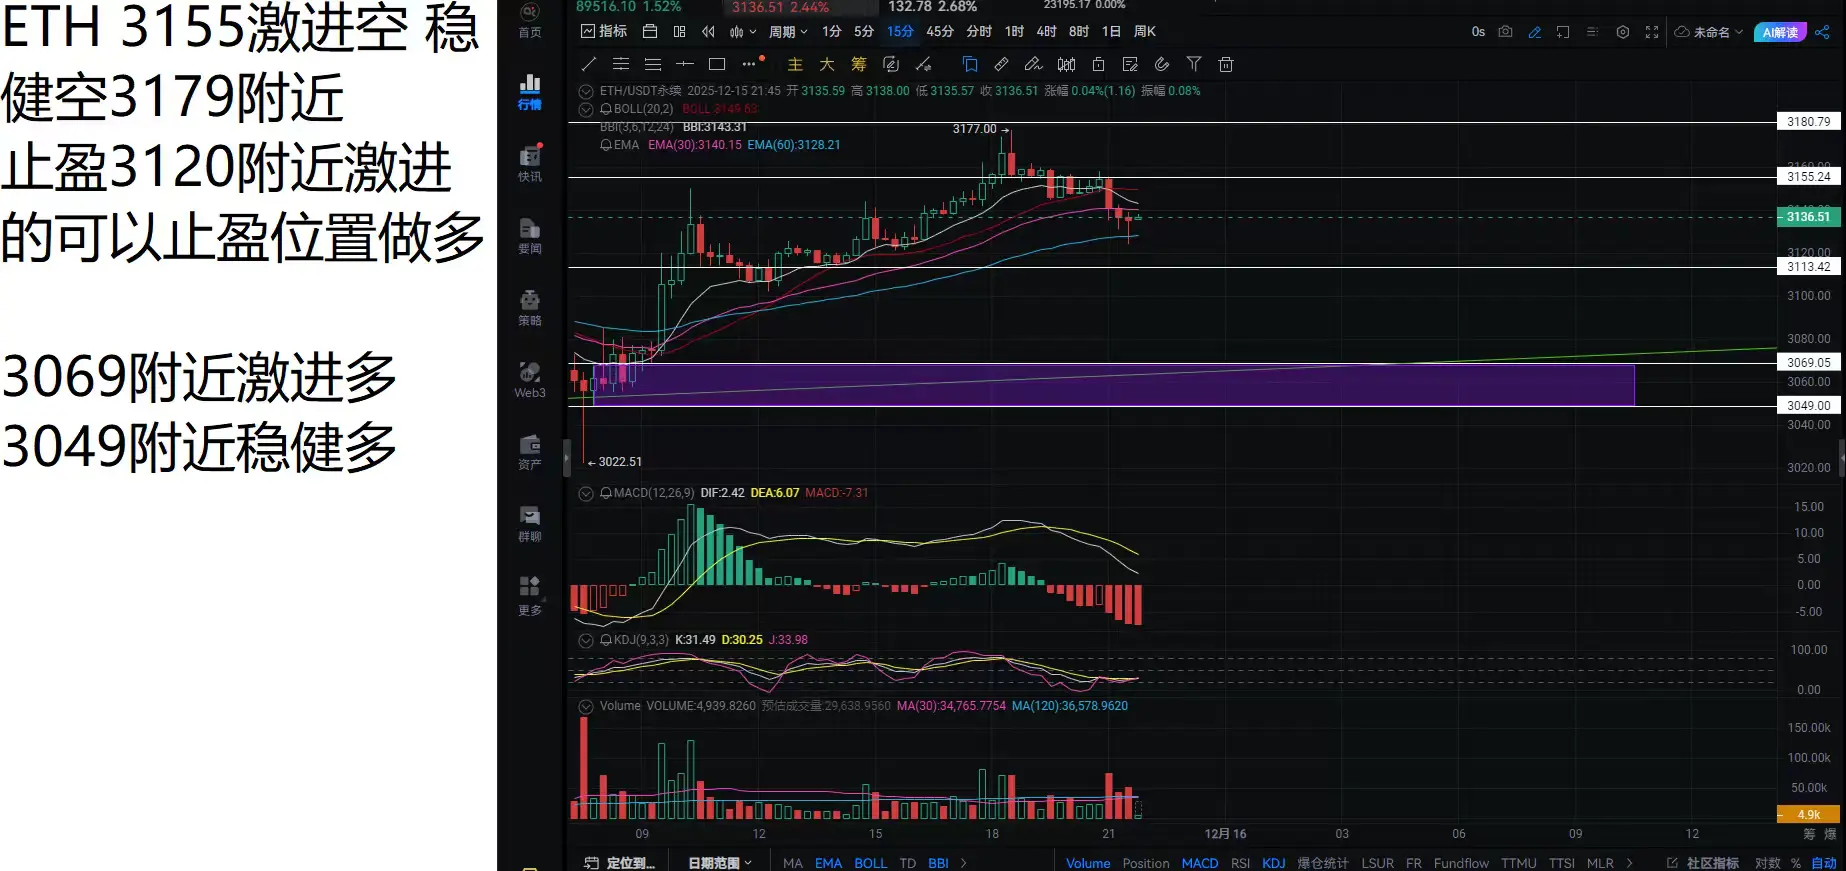This screenshot has width=1846, height=871.
Task: Expand more sub indicators after MLR
Action: (x=1629, y=863)
